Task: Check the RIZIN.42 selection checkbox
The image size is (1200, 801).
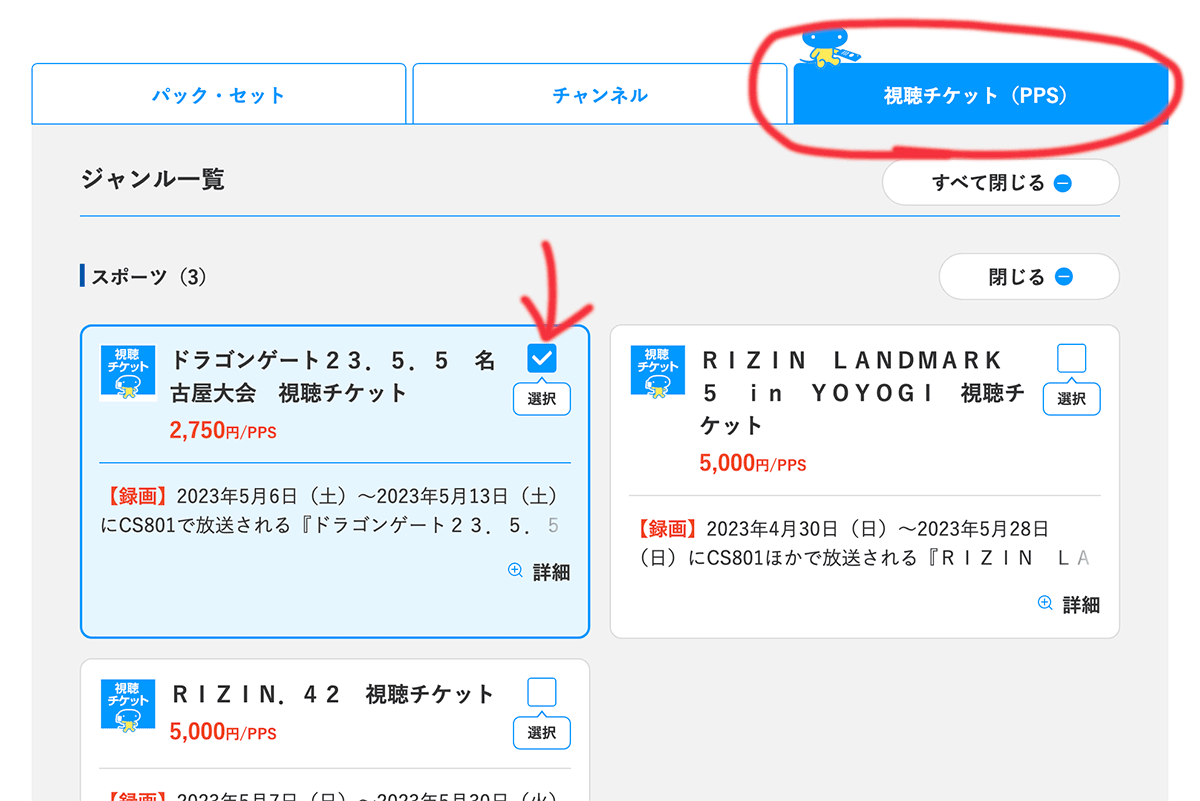Action: (x=541, y=691)
